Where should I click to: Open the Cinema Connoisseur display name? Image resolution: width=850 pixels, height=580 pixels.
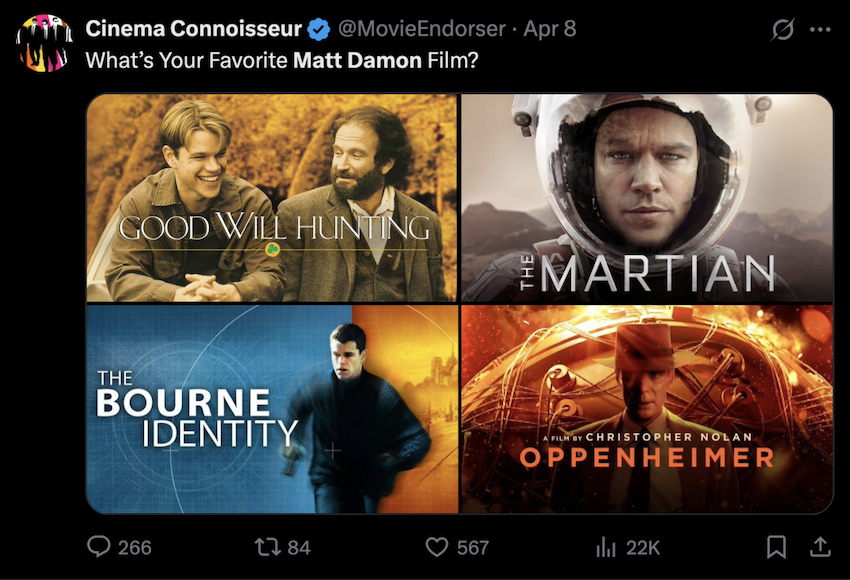[x=194, y=29]
